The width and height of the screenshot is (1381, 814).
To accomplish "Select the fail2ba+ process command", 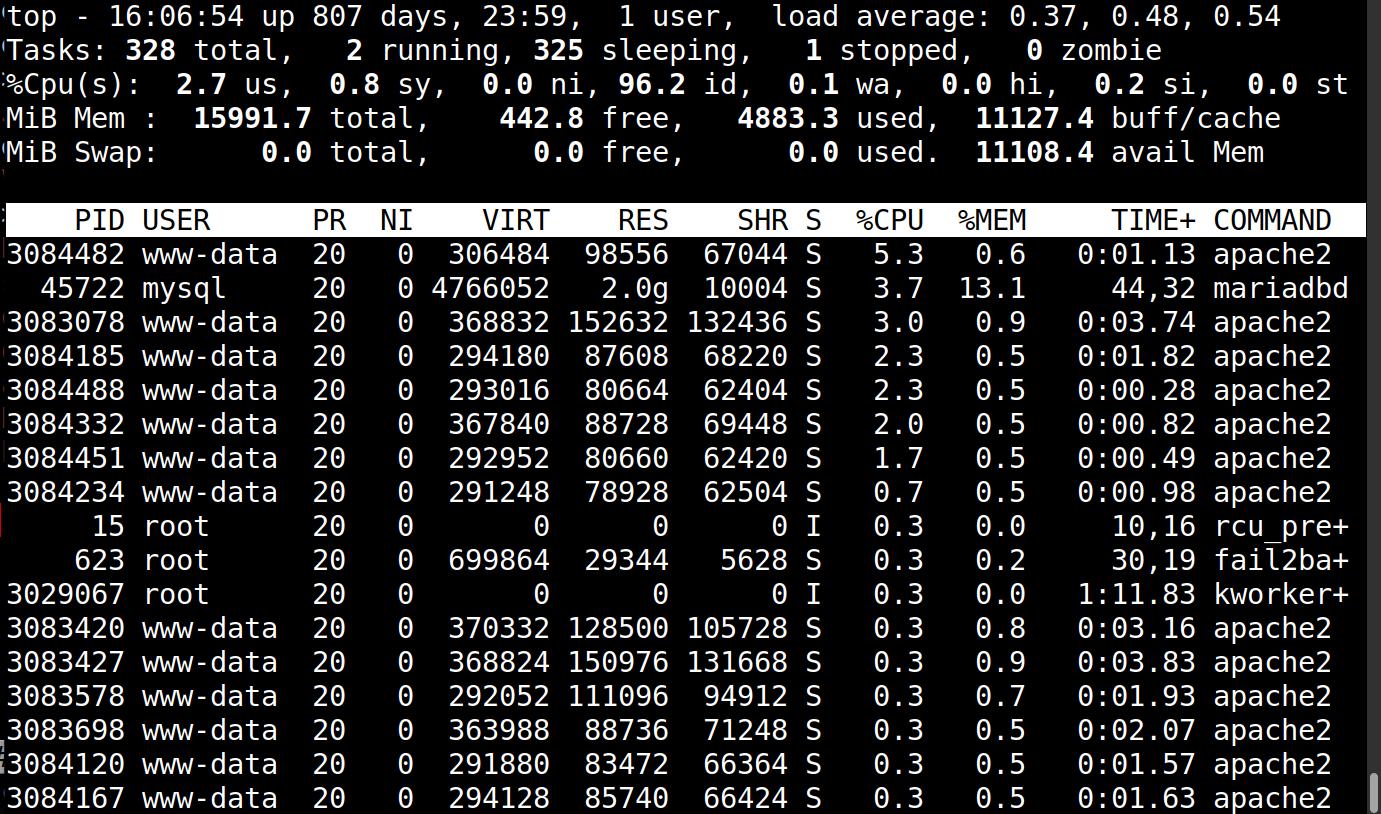I will 1280,560.
